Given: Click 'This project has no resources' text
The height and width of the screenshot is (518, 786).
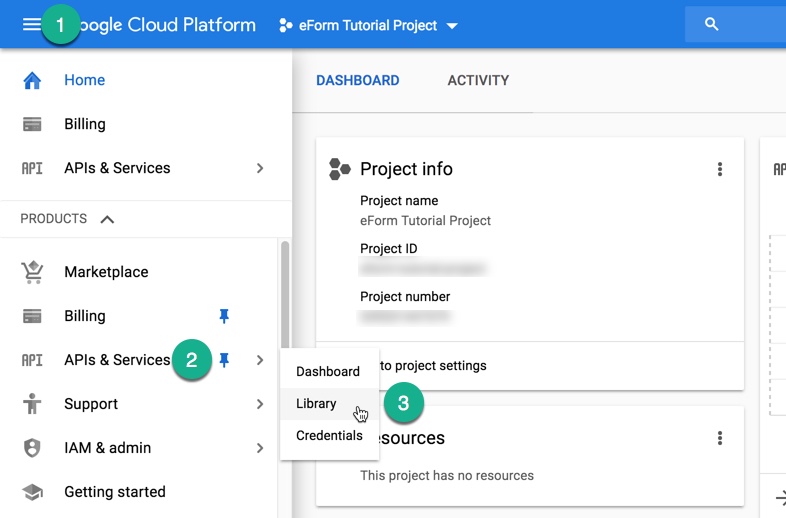Looking at the screenshot, I should tap(447, 475).
